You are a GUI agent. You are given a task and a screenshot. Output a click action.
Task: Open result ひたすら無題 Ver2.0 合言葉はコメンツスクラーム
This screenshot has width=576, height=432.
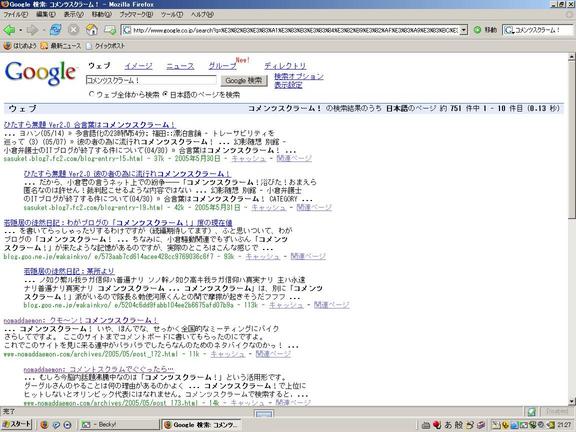point(90,125)
